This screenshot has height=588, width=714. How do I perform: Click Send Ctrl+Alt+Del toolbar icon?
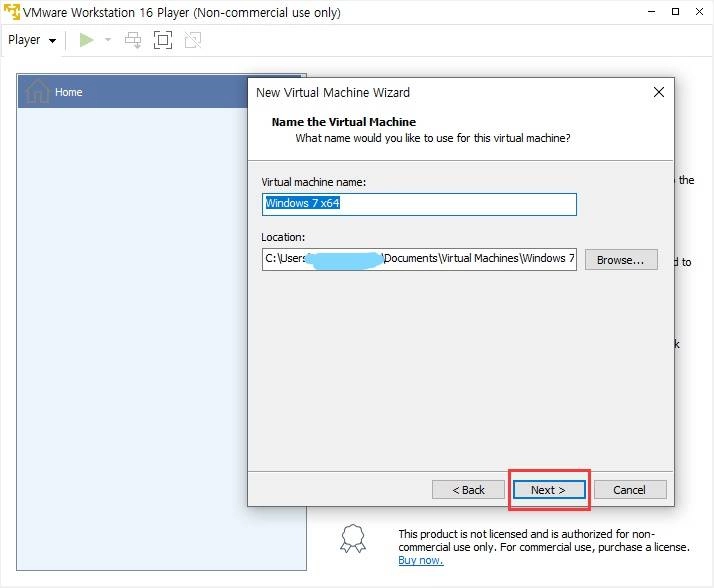(x=133, y=40)
